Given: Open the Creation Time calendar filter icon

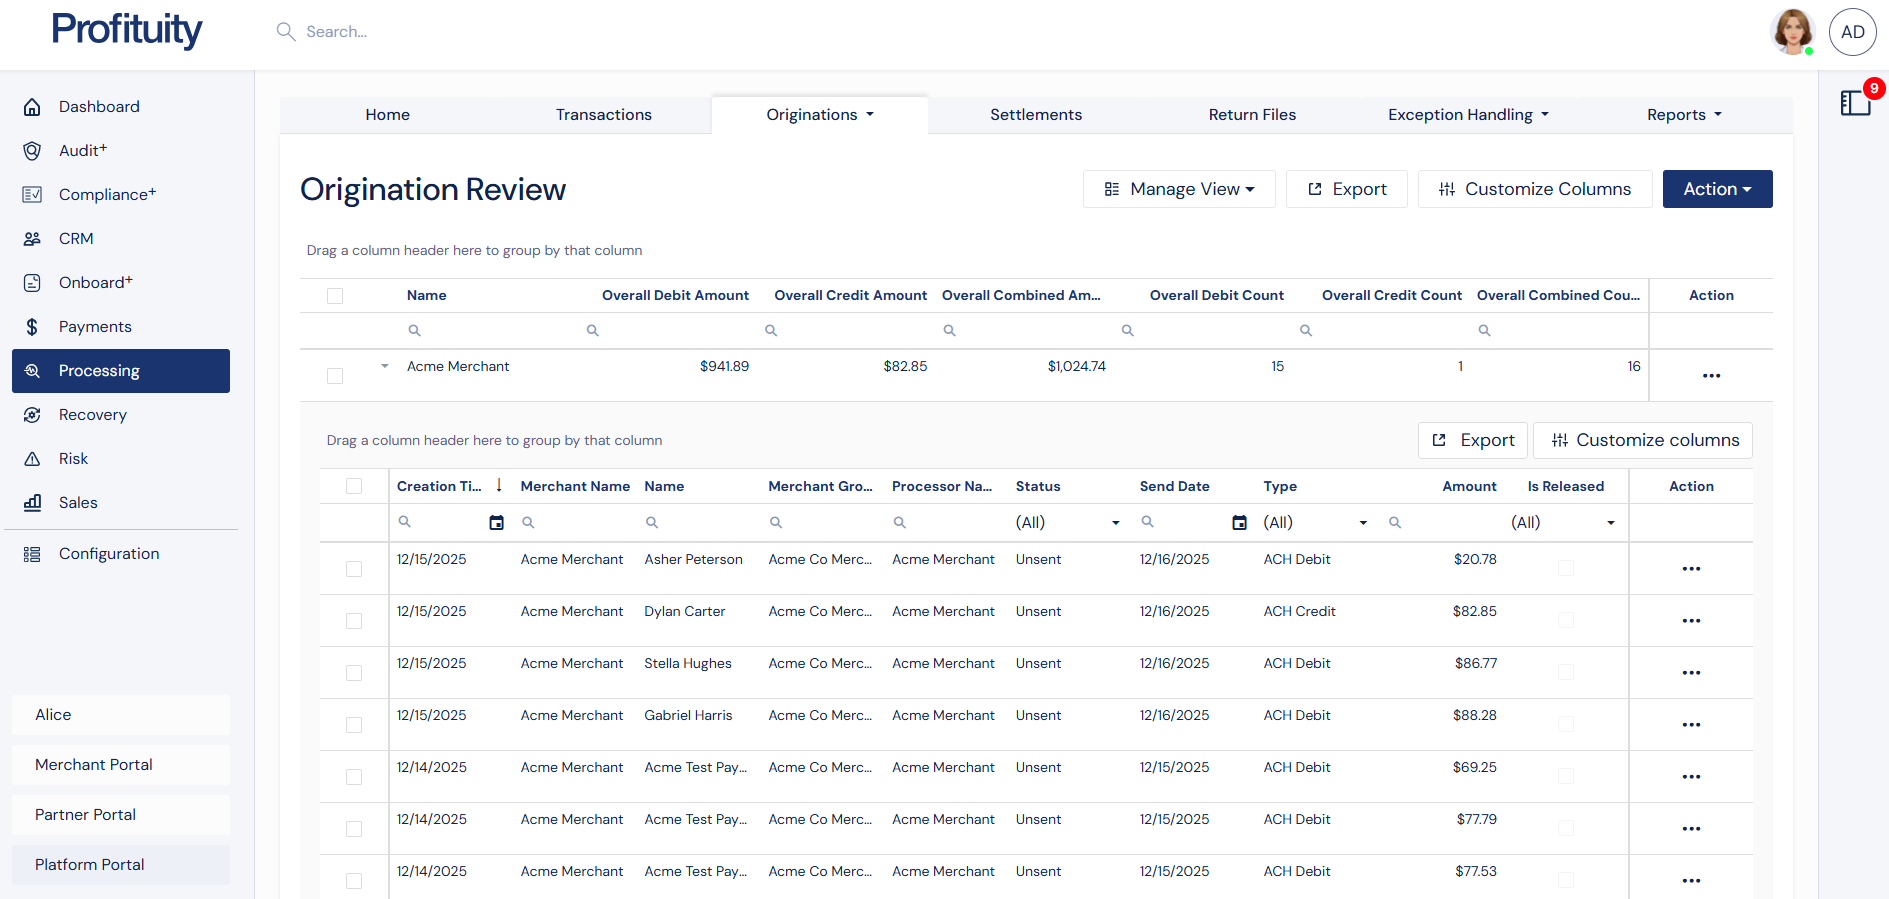Looking at the screenshot, I should pyautogui.click(x=496, y=522).
